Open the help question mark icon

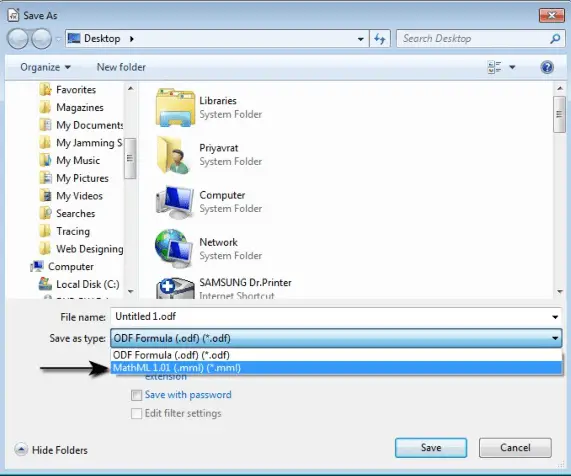[x=547, y=67]
